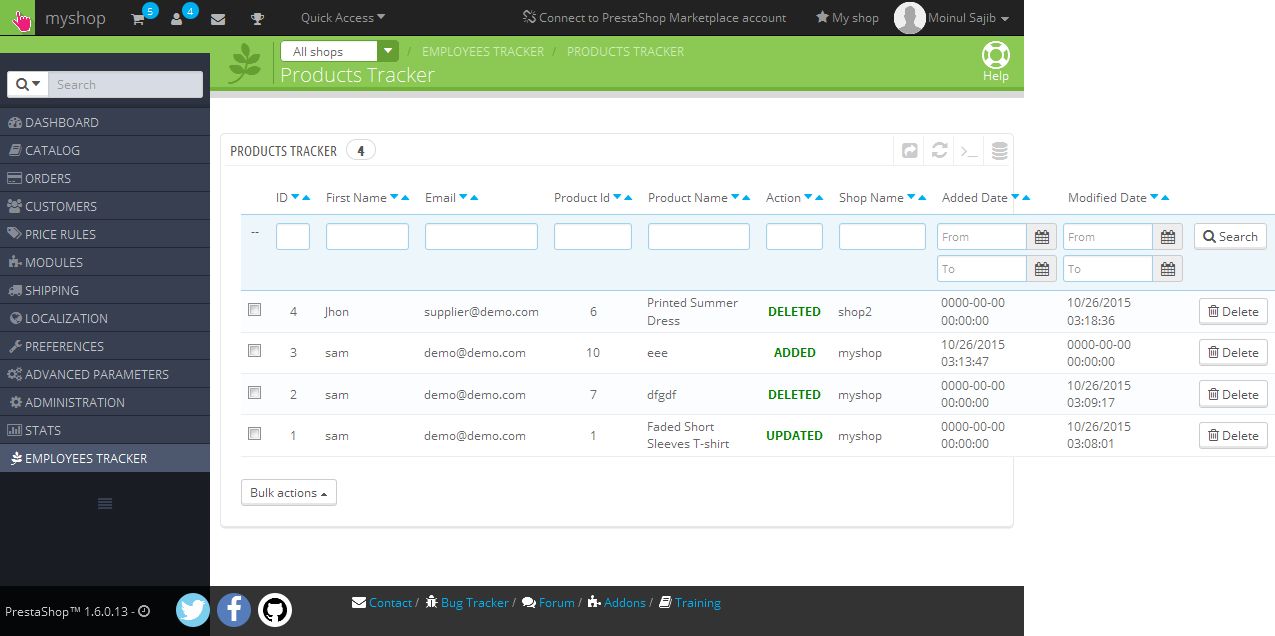The height and width of the screenshot is (636, 1275).
Task: Open the shopping cart orders notification icon
Action: [x=138, y=18]
